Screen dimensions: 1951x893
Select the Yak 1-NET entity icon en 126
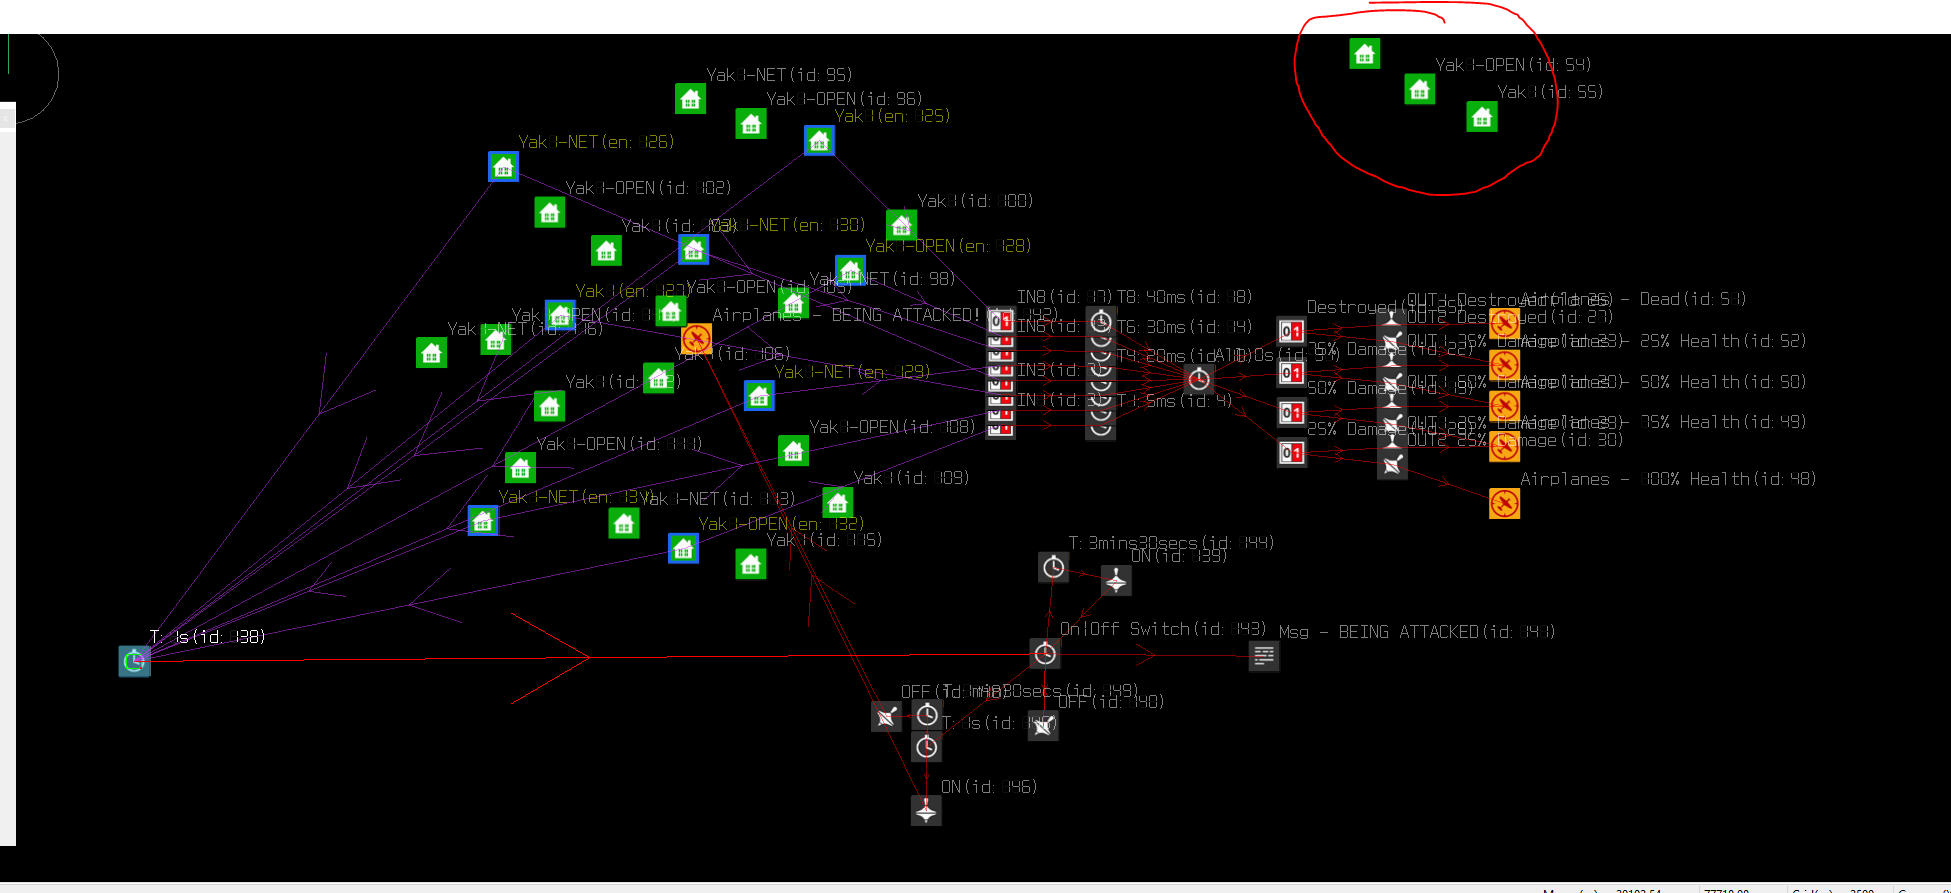[x=503, y=167]
